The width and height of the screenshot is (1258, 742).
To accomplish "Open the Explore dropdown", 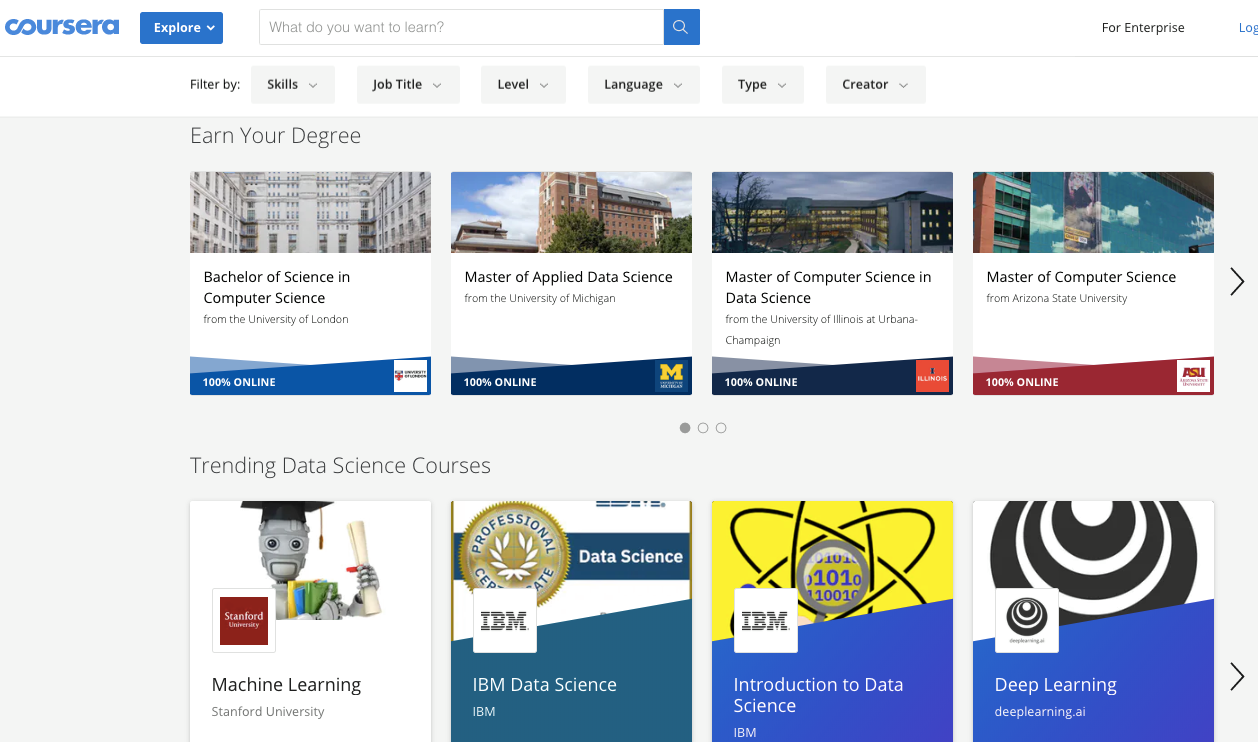I will pos(181,28).
